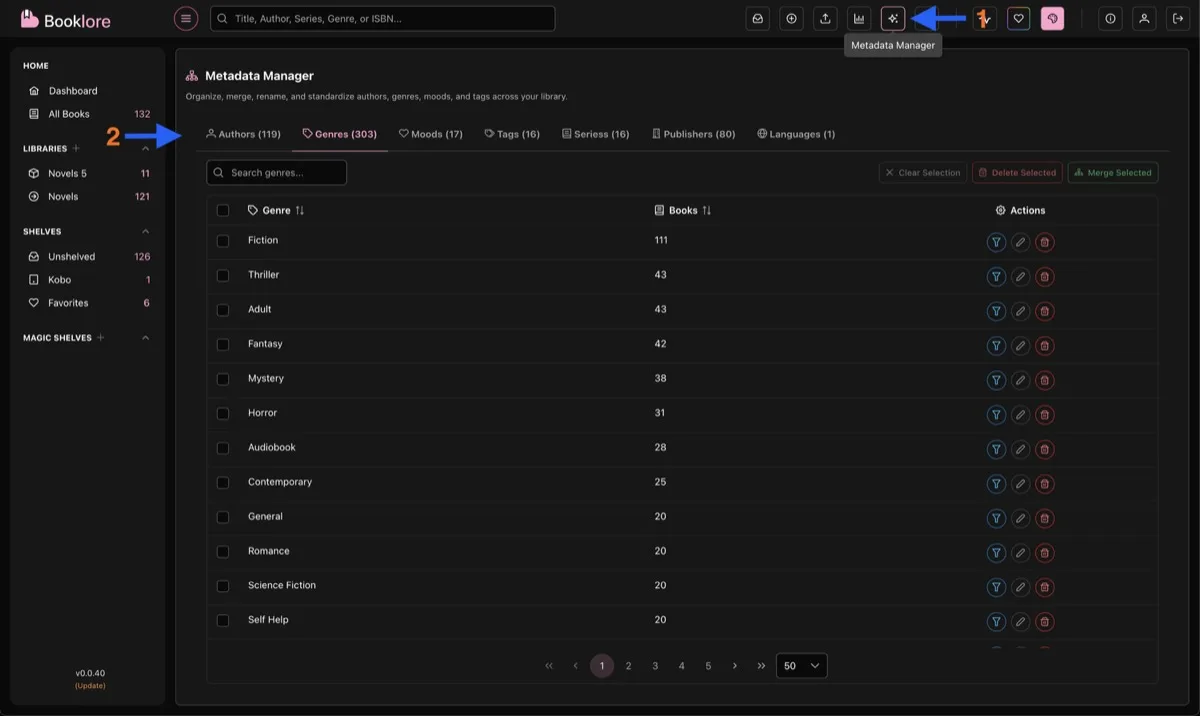This screenshot has width=1200, height=716.
Task: Switch to the Languages (1) tab
Action: click(x=796, y=134)
